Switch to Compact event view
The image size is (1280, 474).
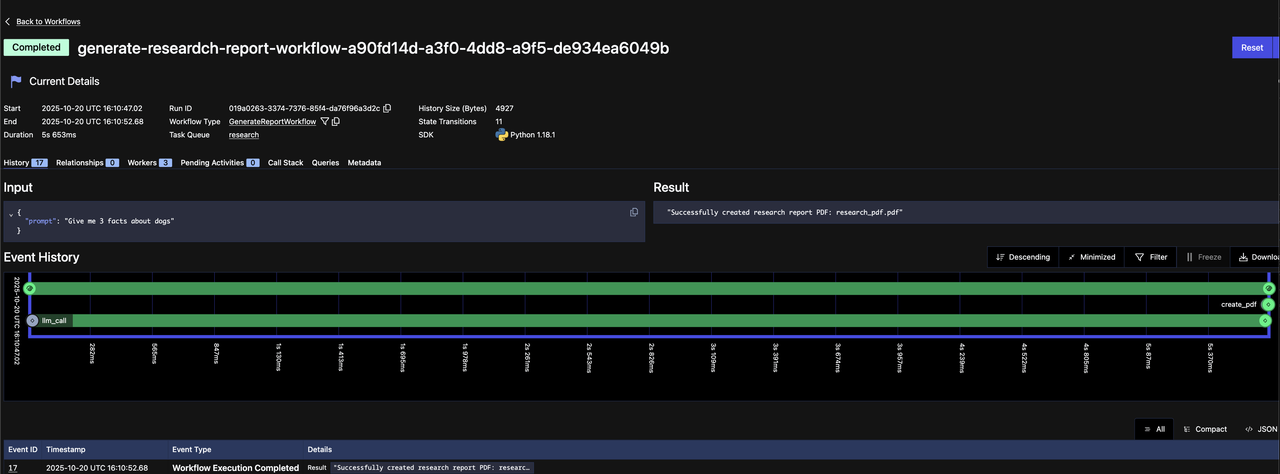1204,429
